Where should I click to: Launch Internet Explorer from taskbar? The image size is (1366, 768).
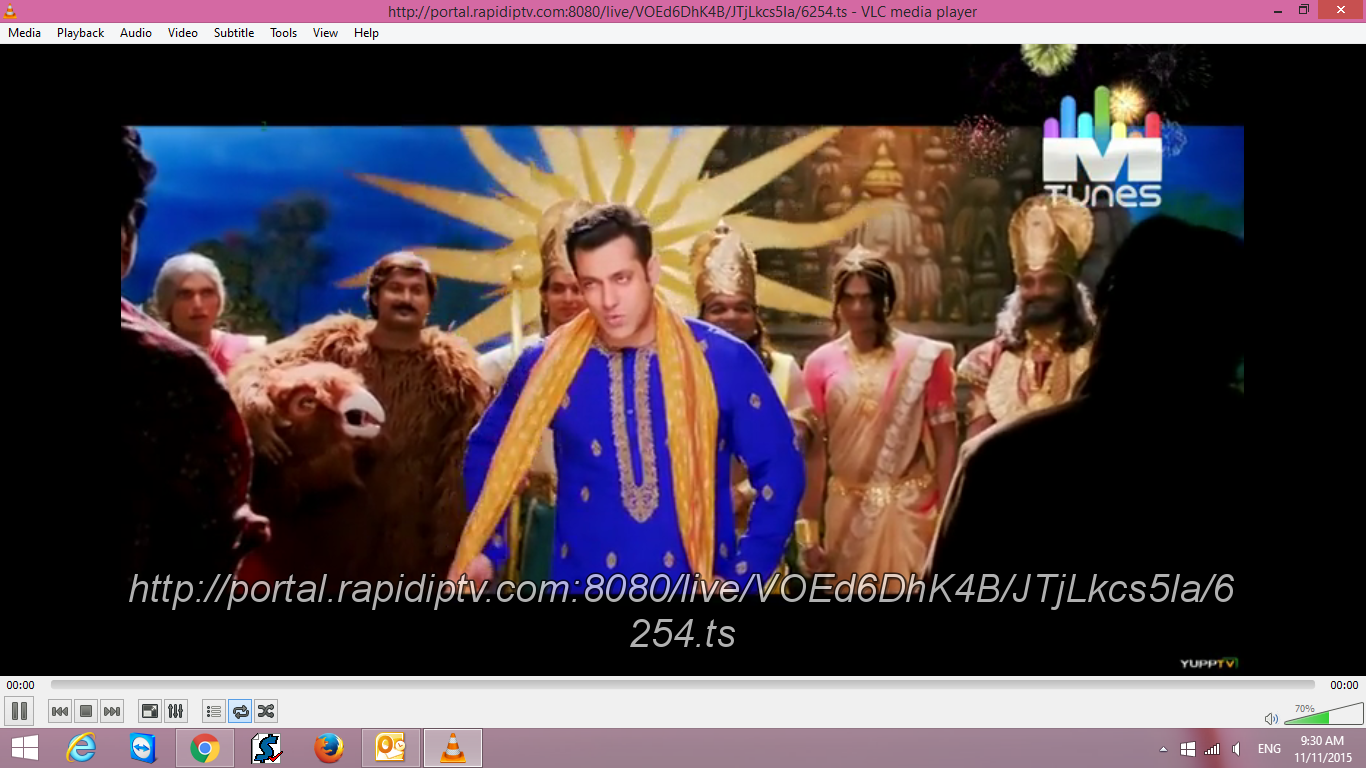pyautogui.click(x=80, y=748)
